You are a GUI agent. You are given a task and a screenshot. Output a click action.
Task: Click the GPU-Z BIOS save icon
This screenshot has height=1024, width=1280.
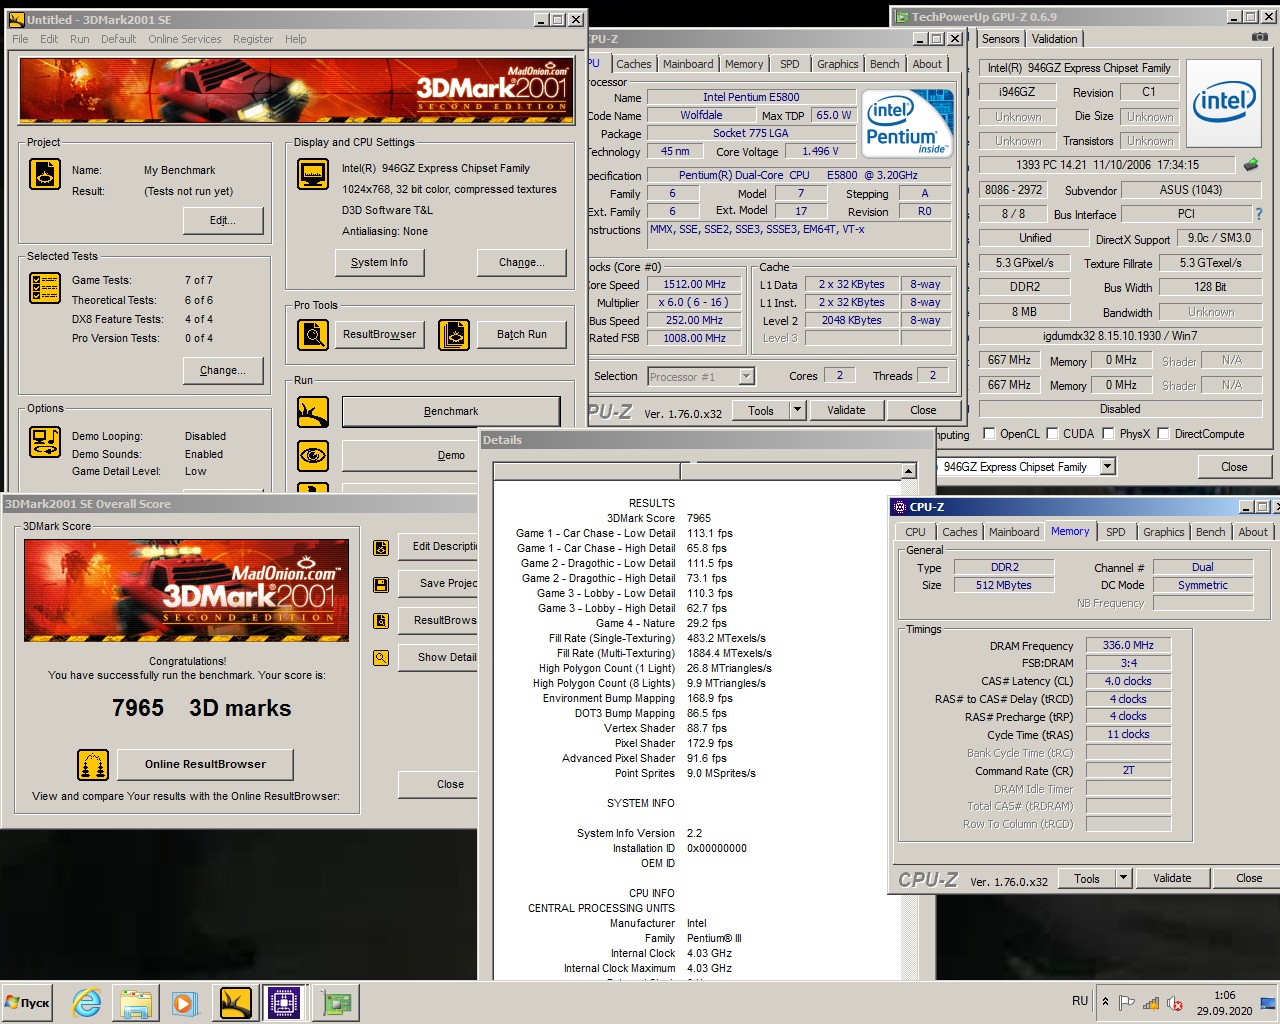tap(1250, 165)
